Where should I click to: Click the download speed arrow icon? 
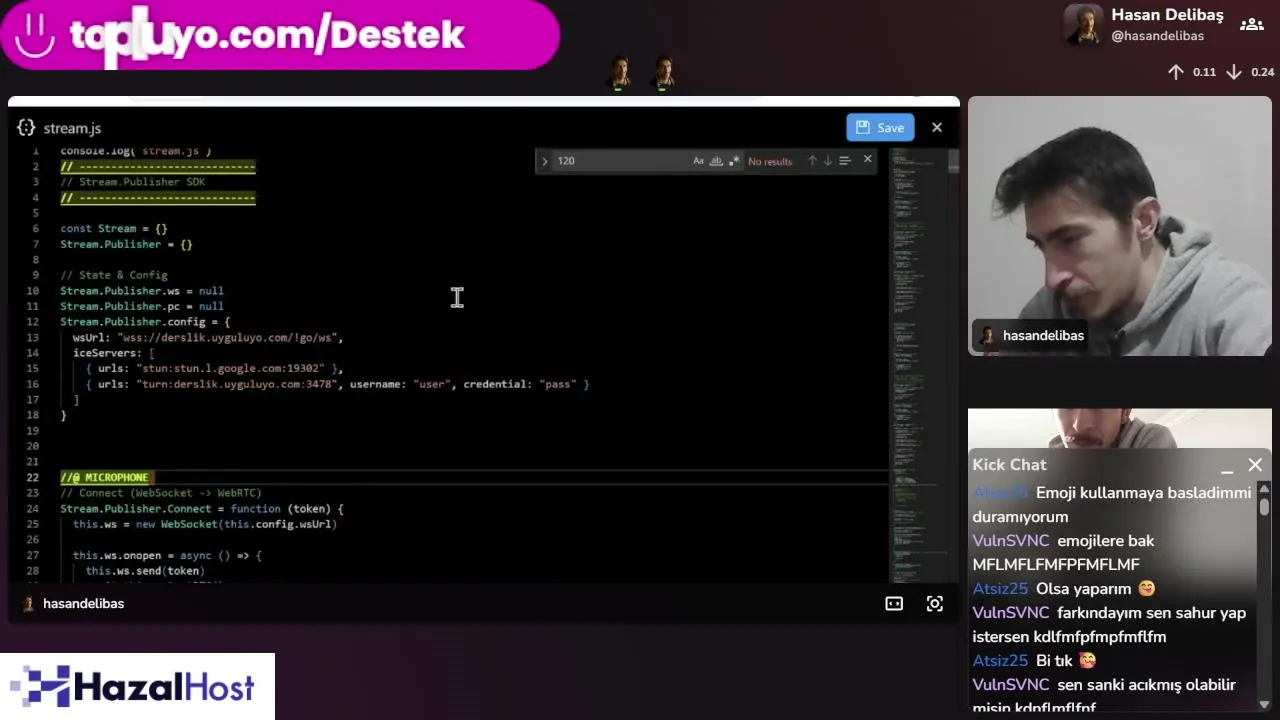point(1234,72)
